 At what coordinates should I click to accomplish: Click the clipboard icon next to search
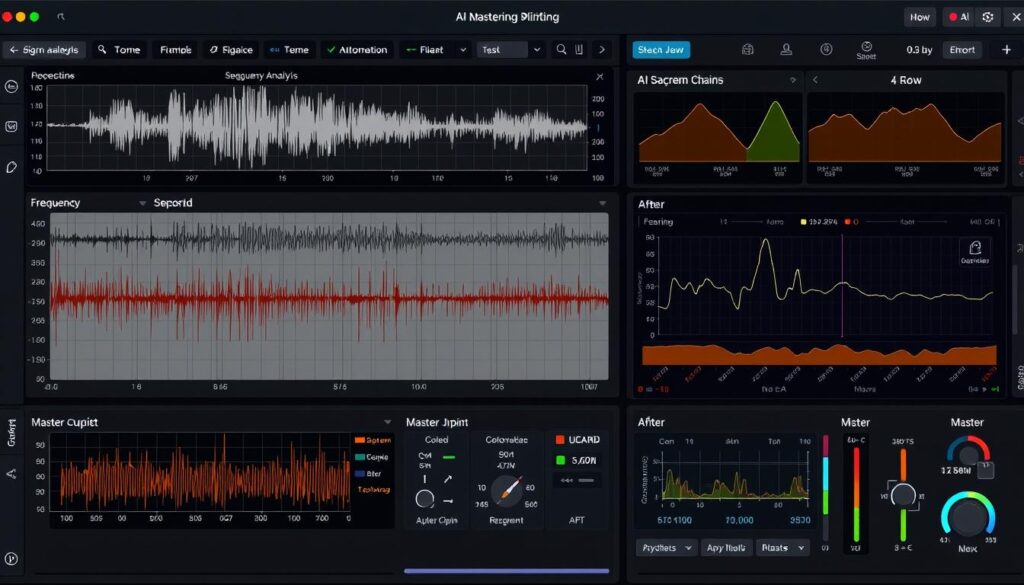tap(580, 49)
